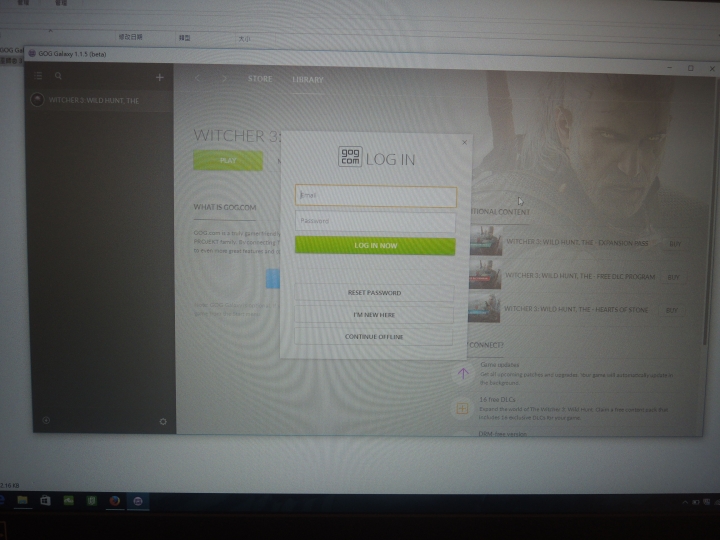The image size is (720, 540).
Task: Sort by 修改日期 column in File Explorer
Action: point(130,37)
